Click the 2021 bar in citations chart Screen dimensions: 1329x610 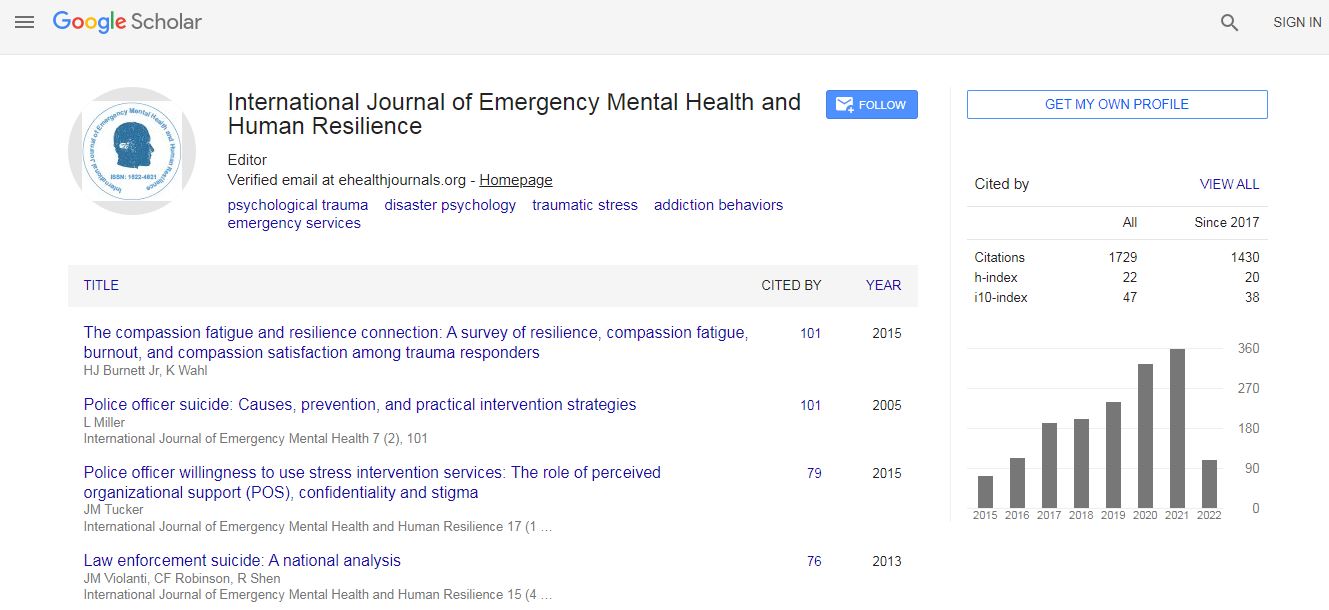1177,428
